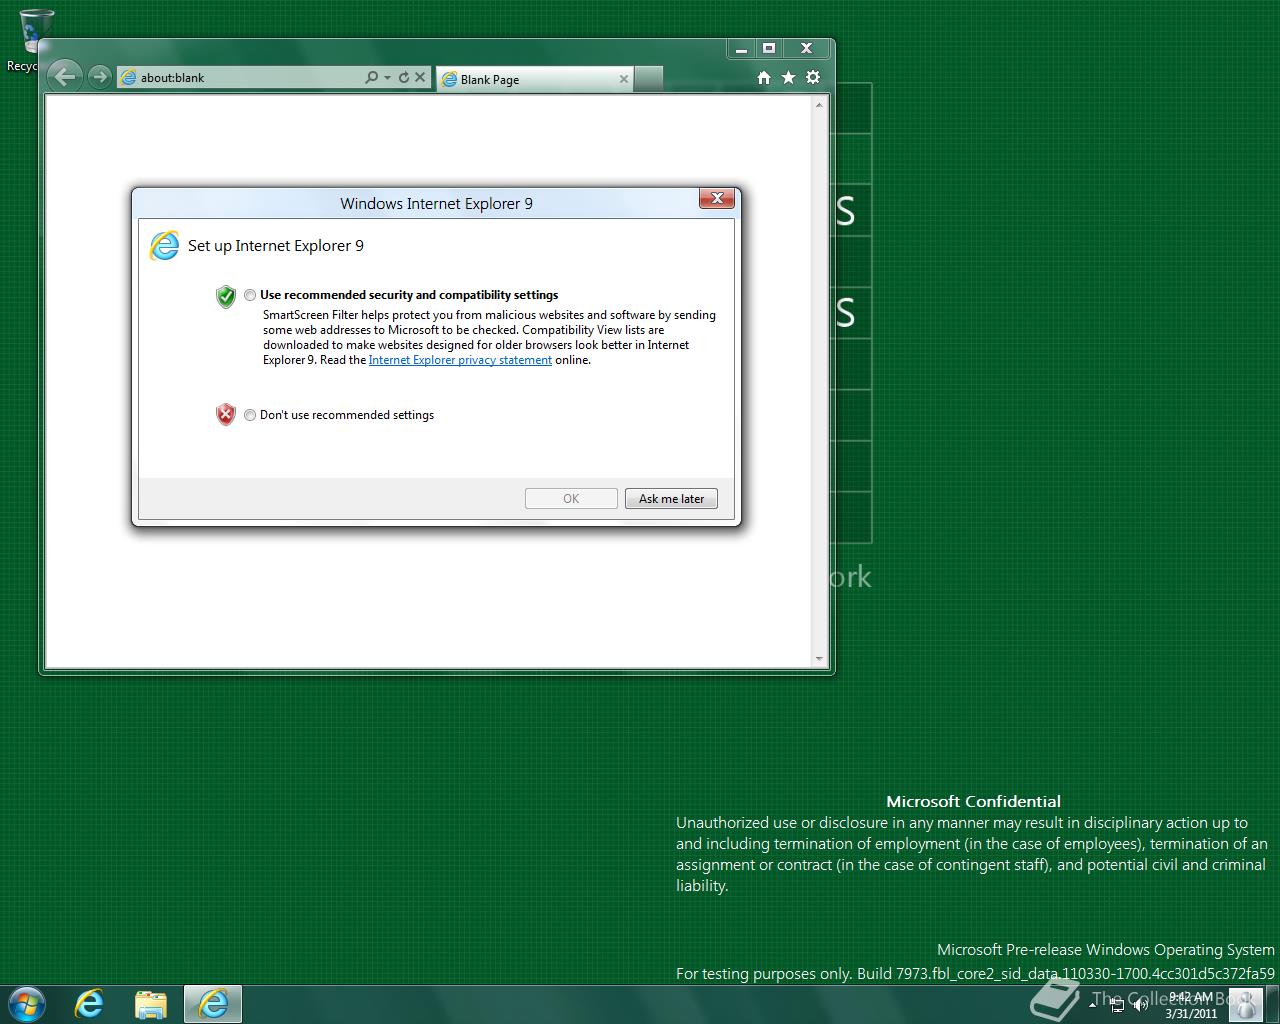This screenshot has width=1280, height=1024.
Task: Maximize the Internet Explorer window
Action: pyautogui.click(x=769, y=48)
